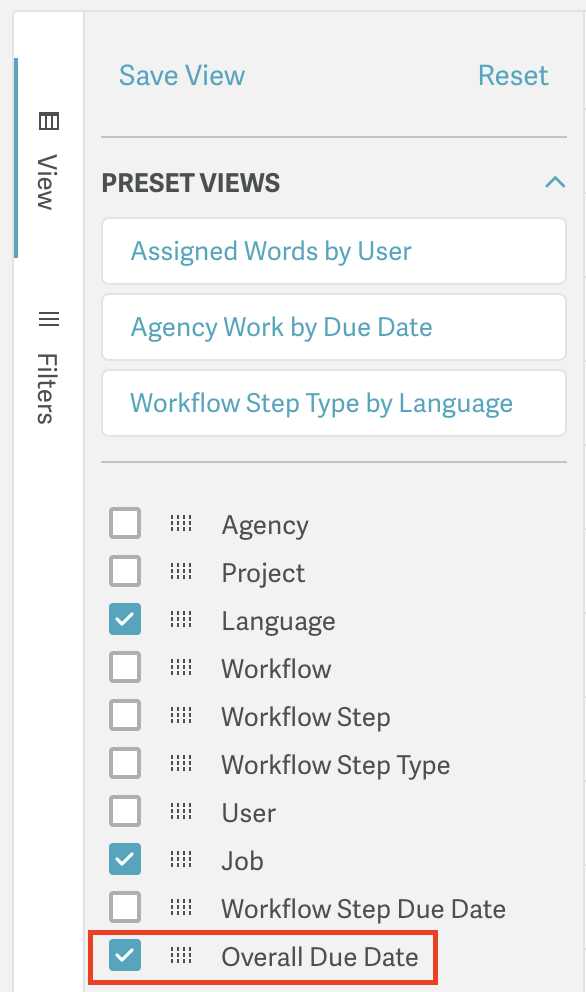Tick the Workflow Step Due Date checkbox
Viewport: 586px width, 992px height.
point(125,907)
